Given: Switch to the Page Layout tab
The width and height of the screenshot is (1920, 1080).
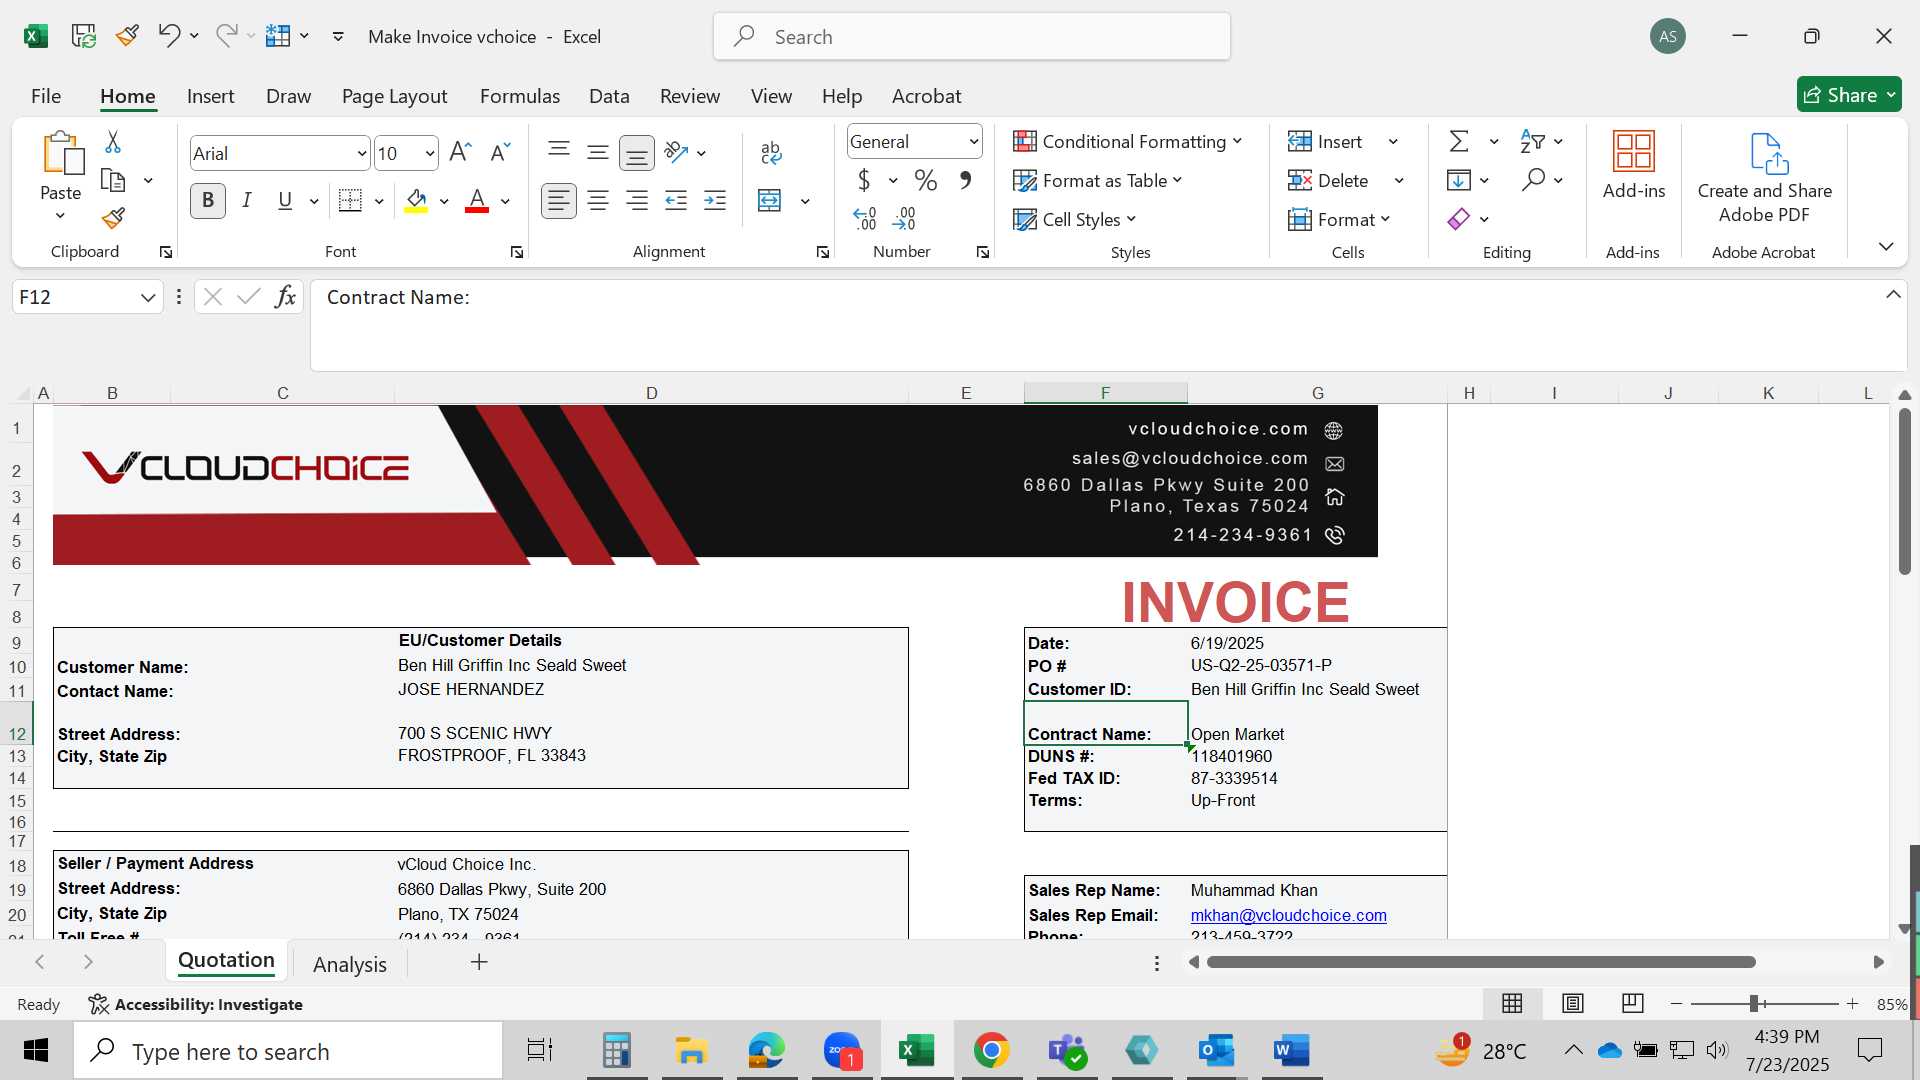Looking at the screenshot, I should click(394, 96).
